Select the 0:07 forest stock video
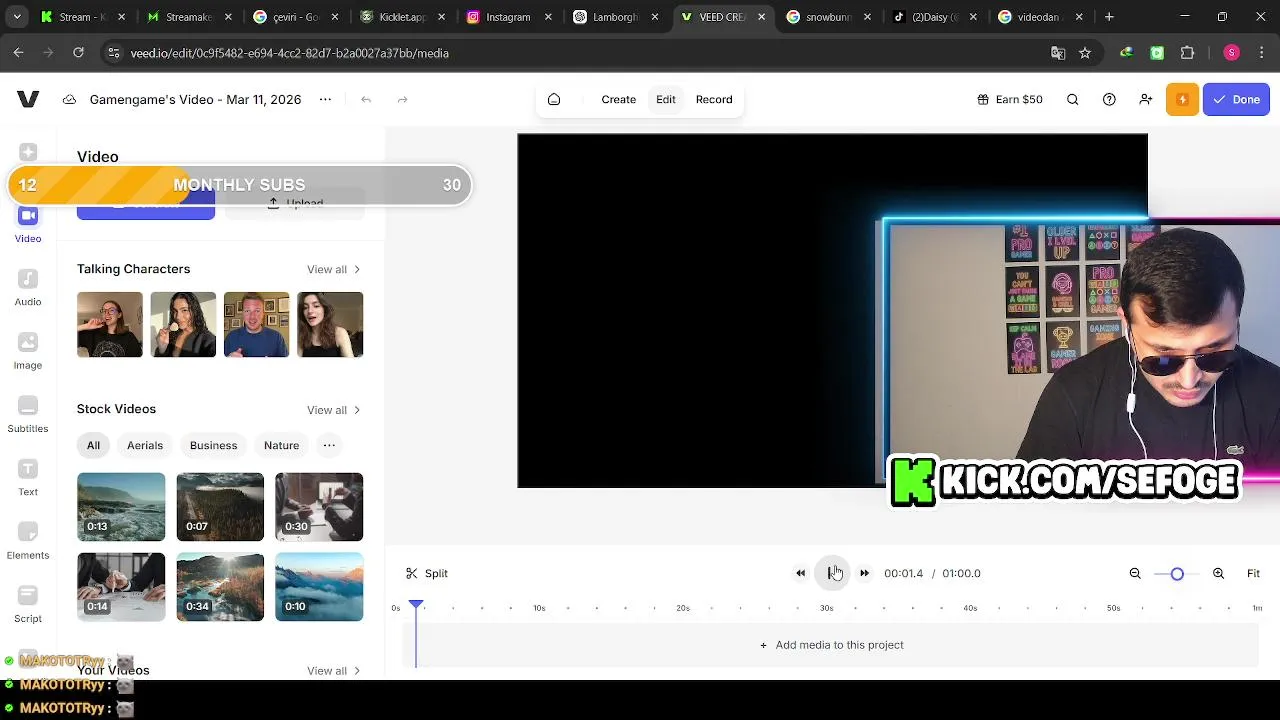The width and height of the screenshot is (1280, 720). (x=220, y=507)
